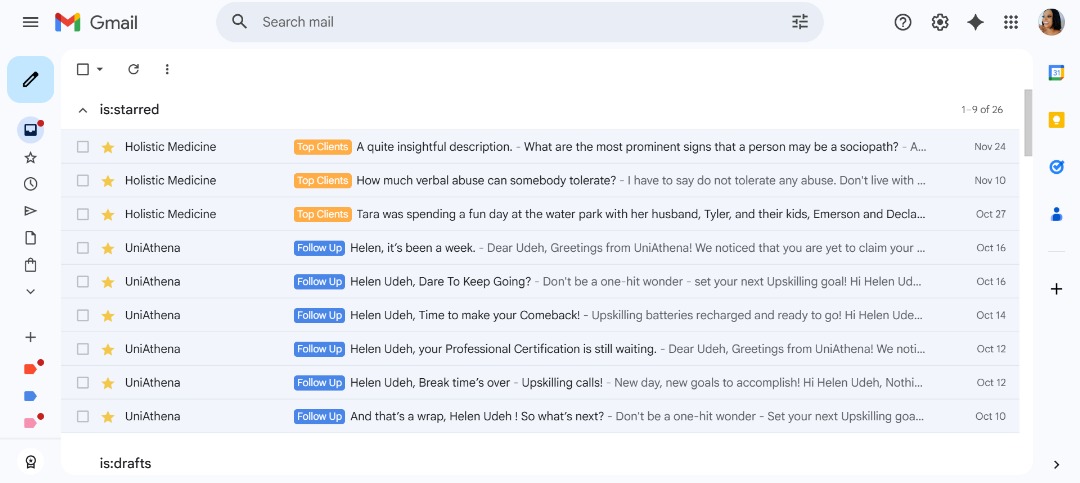Tick checkbox for UniAthena Oct 10 email
1080x483 pixels.
(83, 416)
